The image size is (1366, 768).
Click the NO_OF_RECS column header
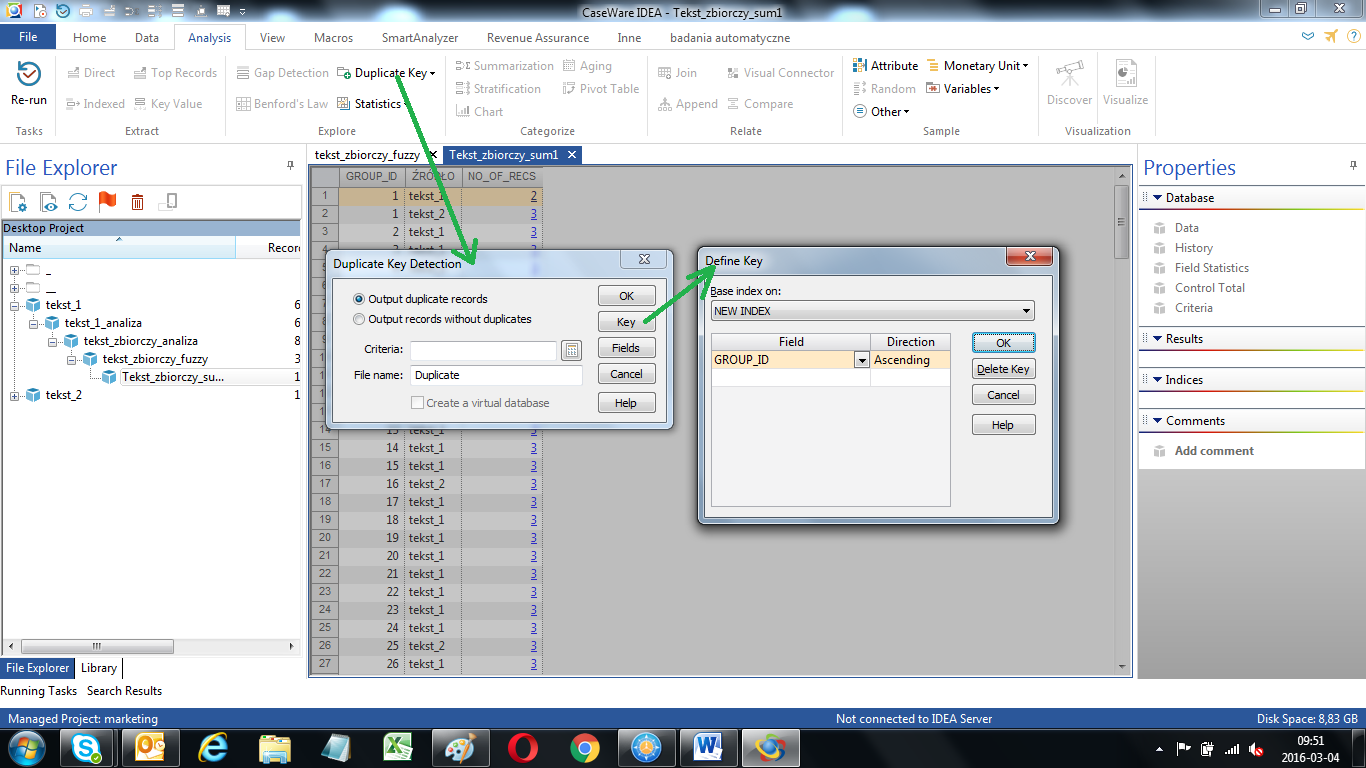502,176
